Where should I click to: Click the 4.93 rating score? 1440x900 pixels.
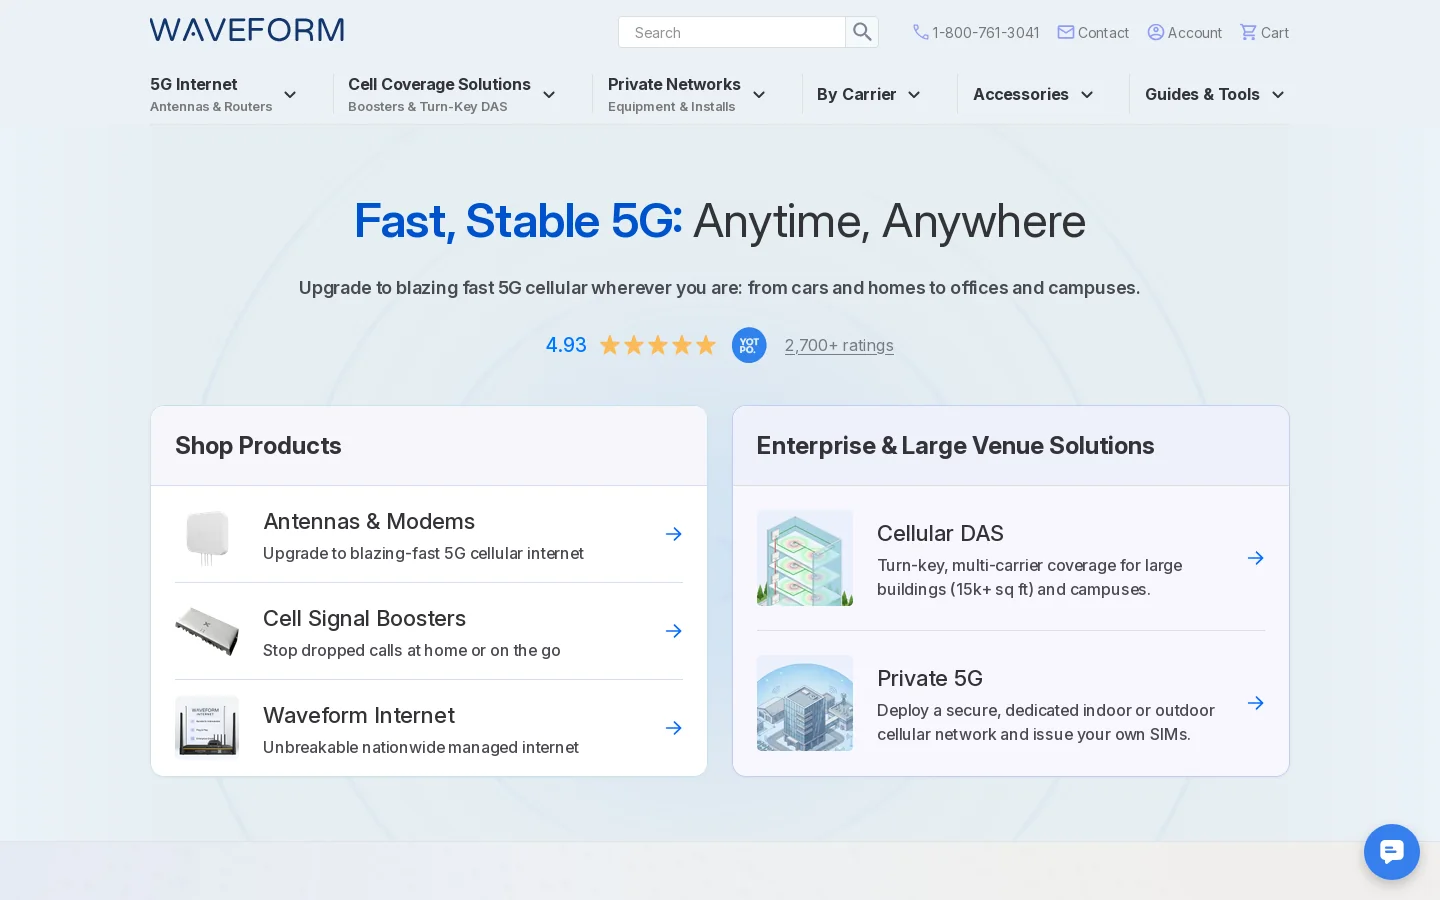[566, 345]
